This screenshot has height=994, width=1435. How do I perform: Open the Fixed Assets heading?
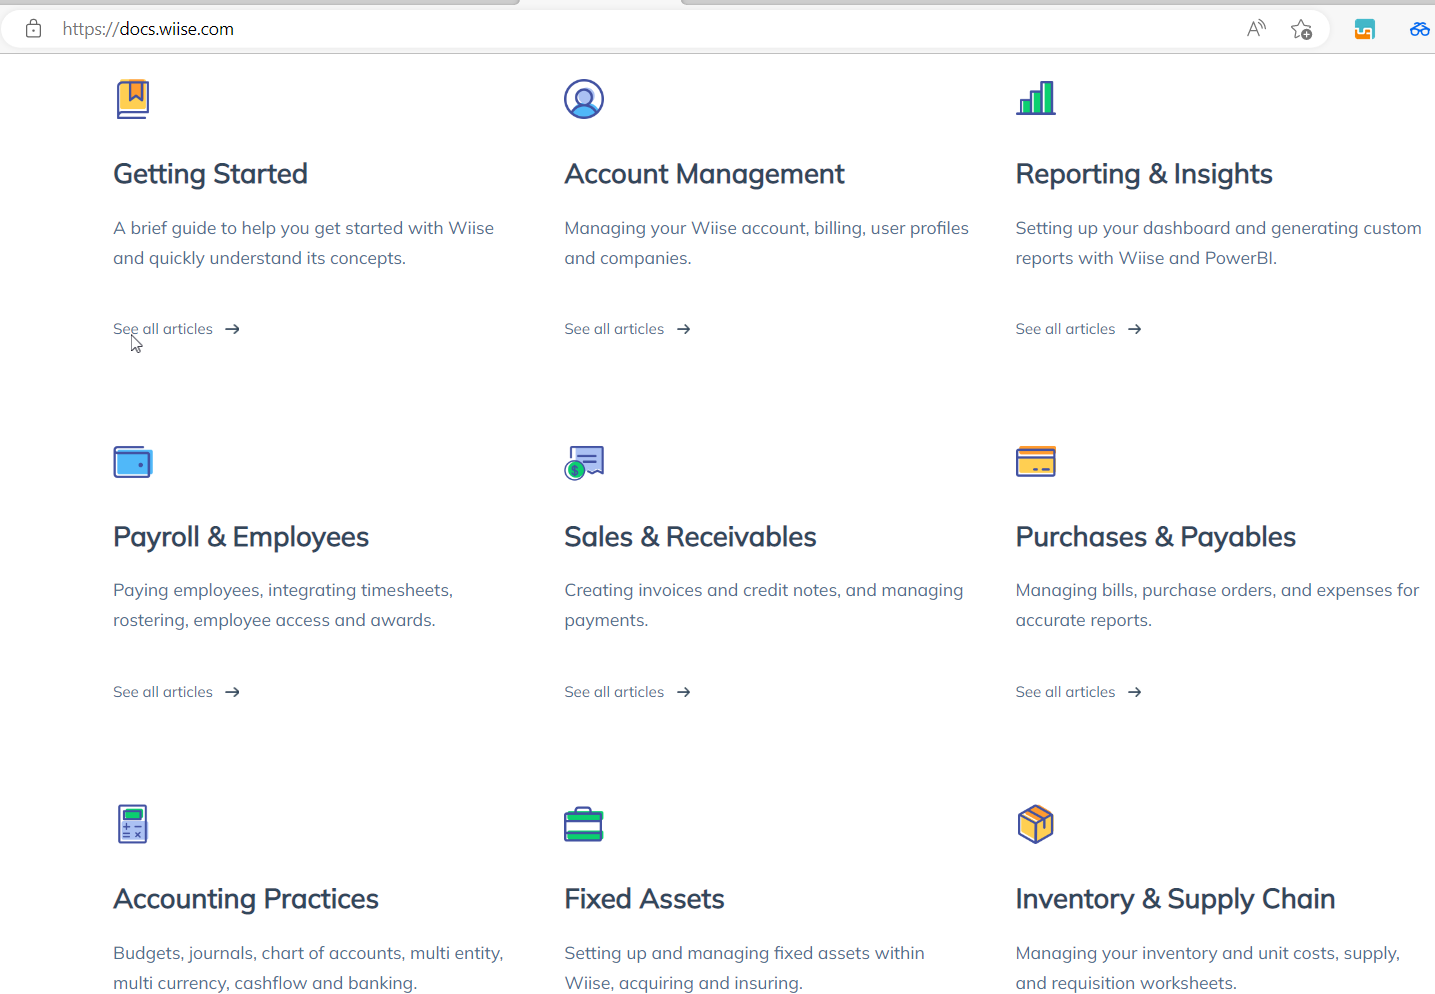(644, 899)
